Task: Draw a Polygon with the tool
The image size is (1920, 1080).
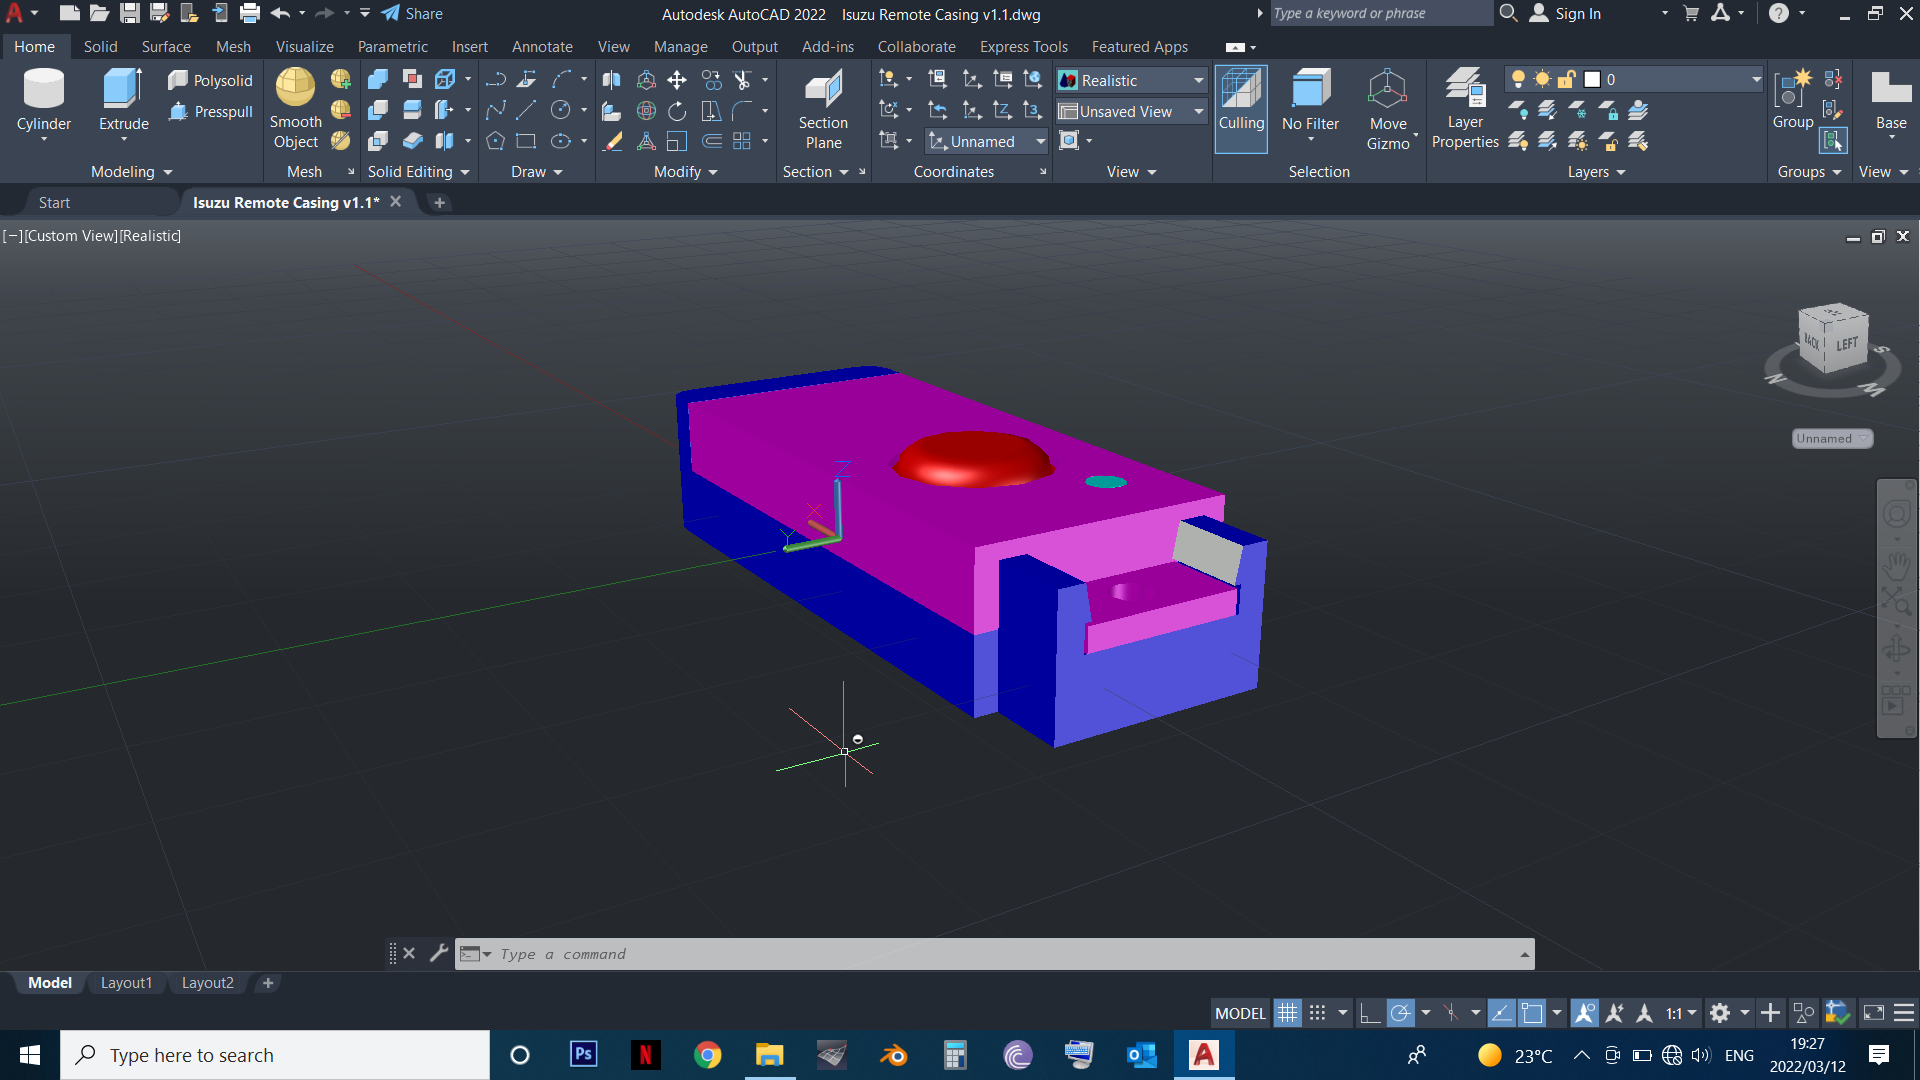Action: click(x=495, y=141)
